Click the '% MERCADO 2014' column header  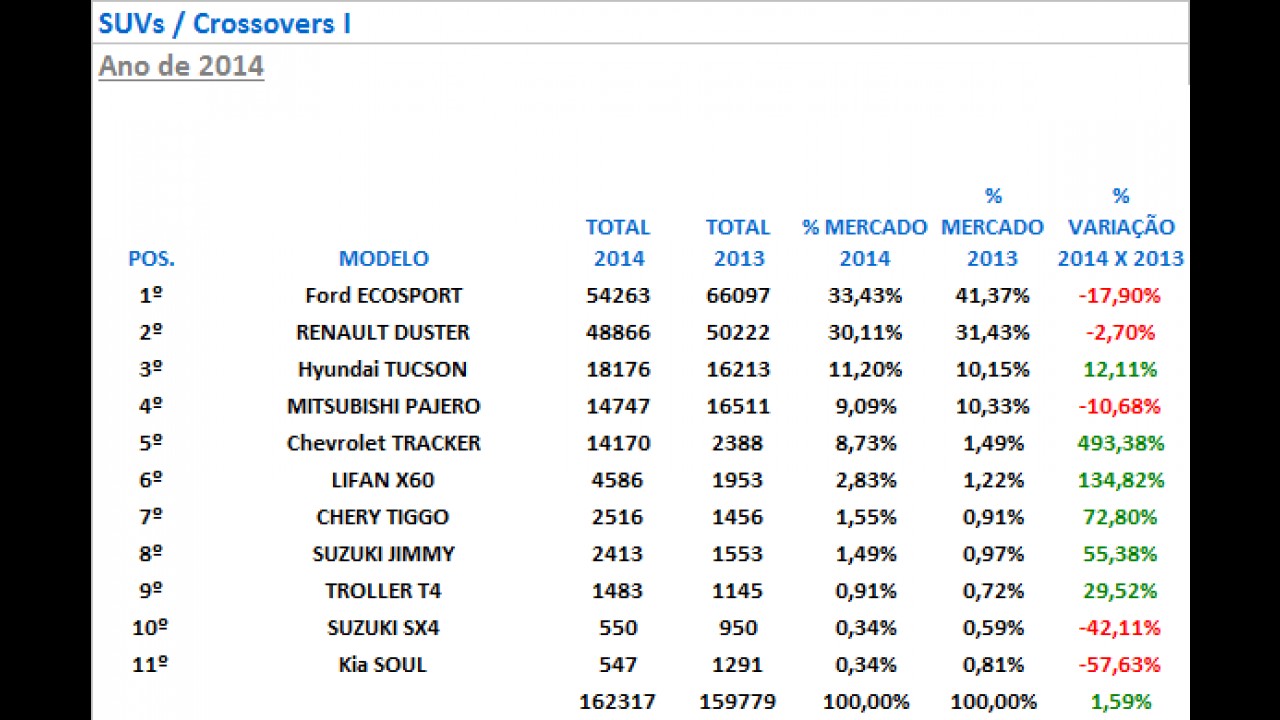pyautogui.click(x=865, y=243)
